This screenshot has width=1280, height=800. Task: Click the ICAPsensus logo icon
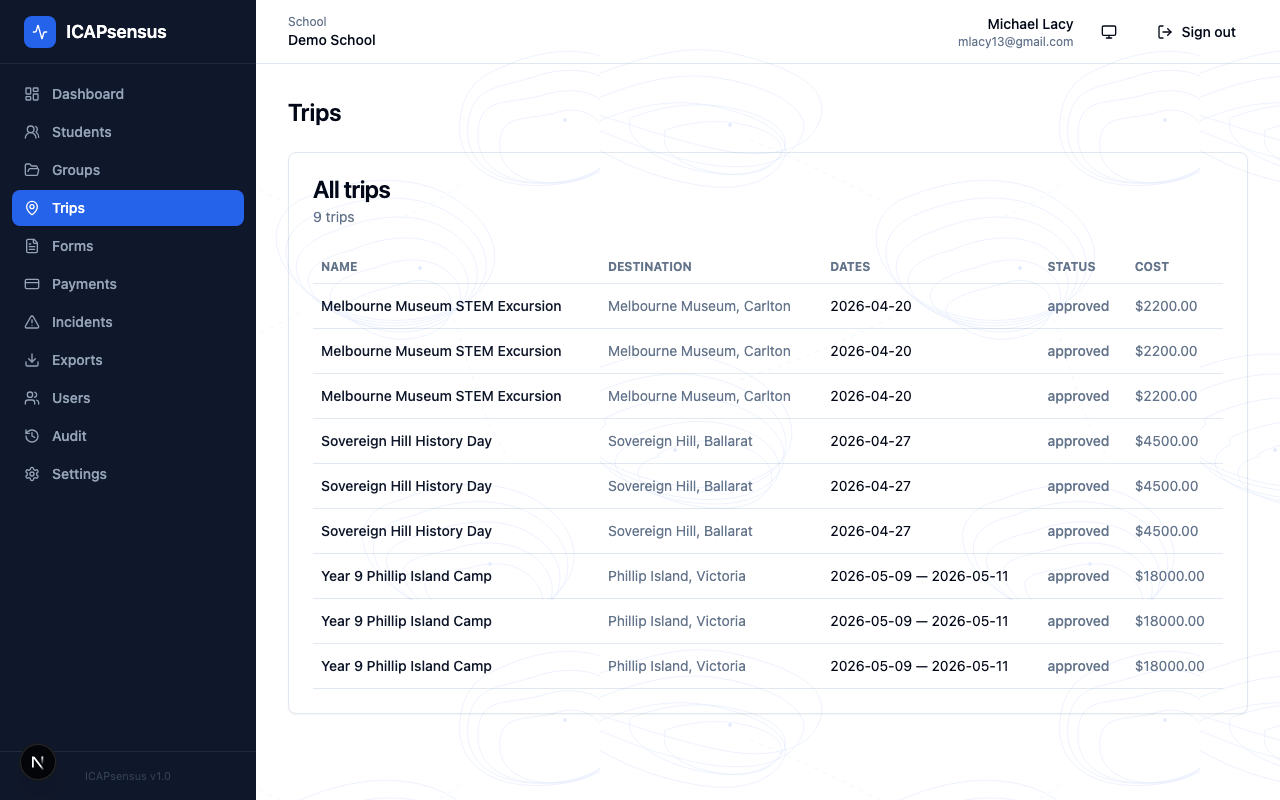click(40, 32)
